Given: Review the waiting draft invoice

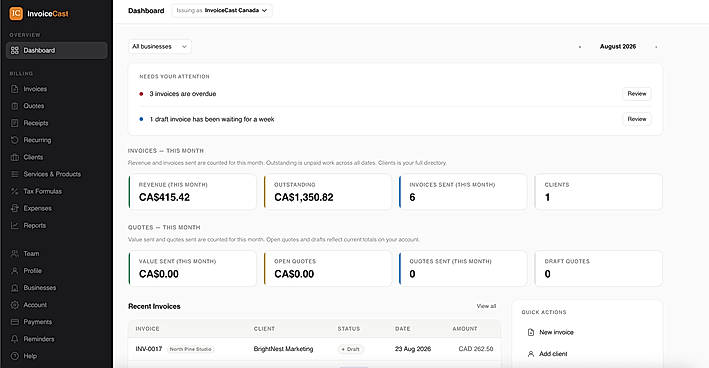Looking at the screenshot, I should [x=637, y=119].
